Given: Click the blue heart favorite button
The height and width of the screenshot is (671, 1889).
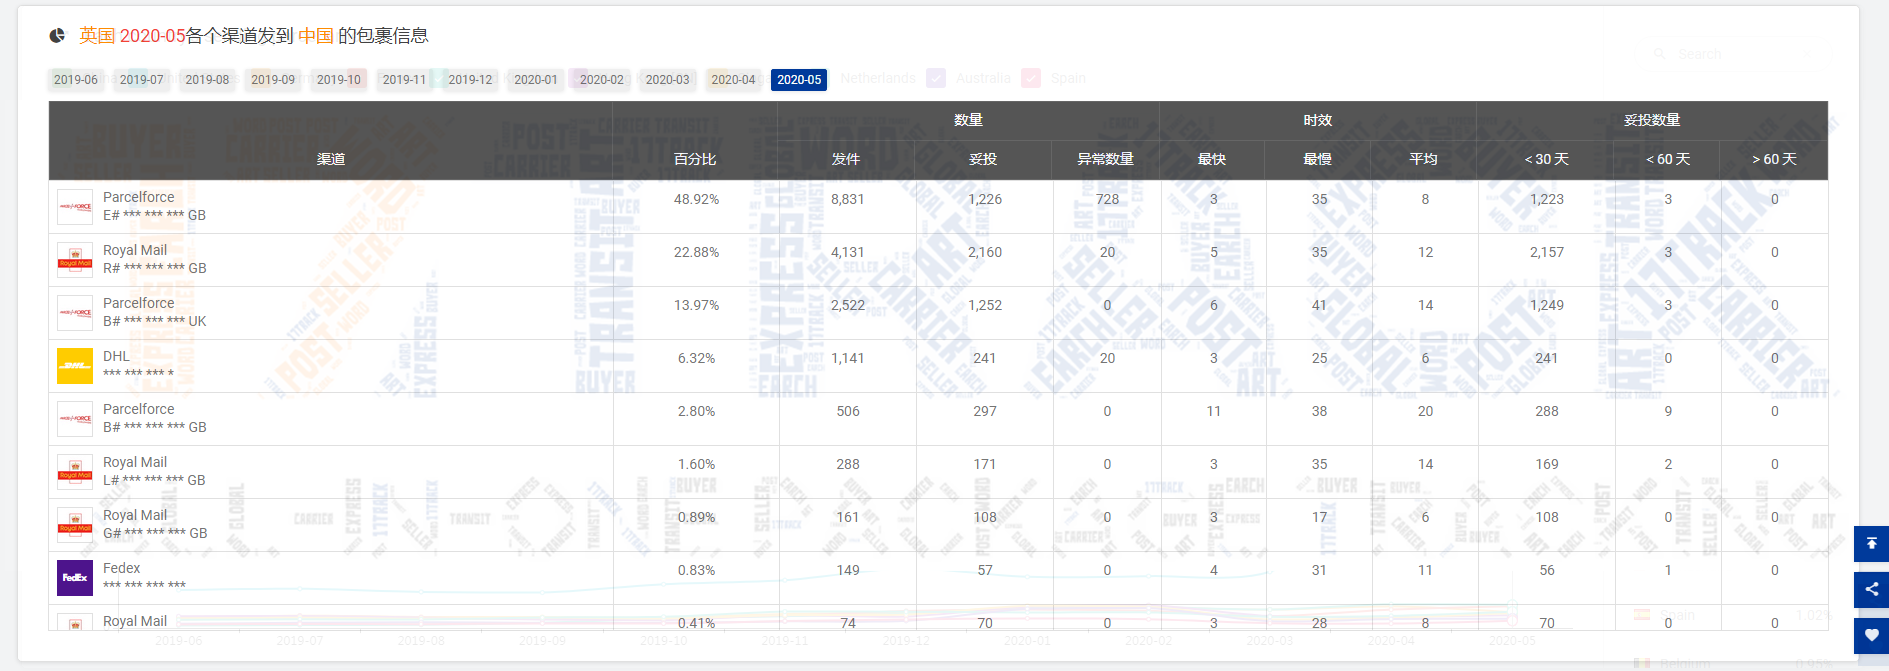Looking at the screenshot, I should (x=1871, y=635).
